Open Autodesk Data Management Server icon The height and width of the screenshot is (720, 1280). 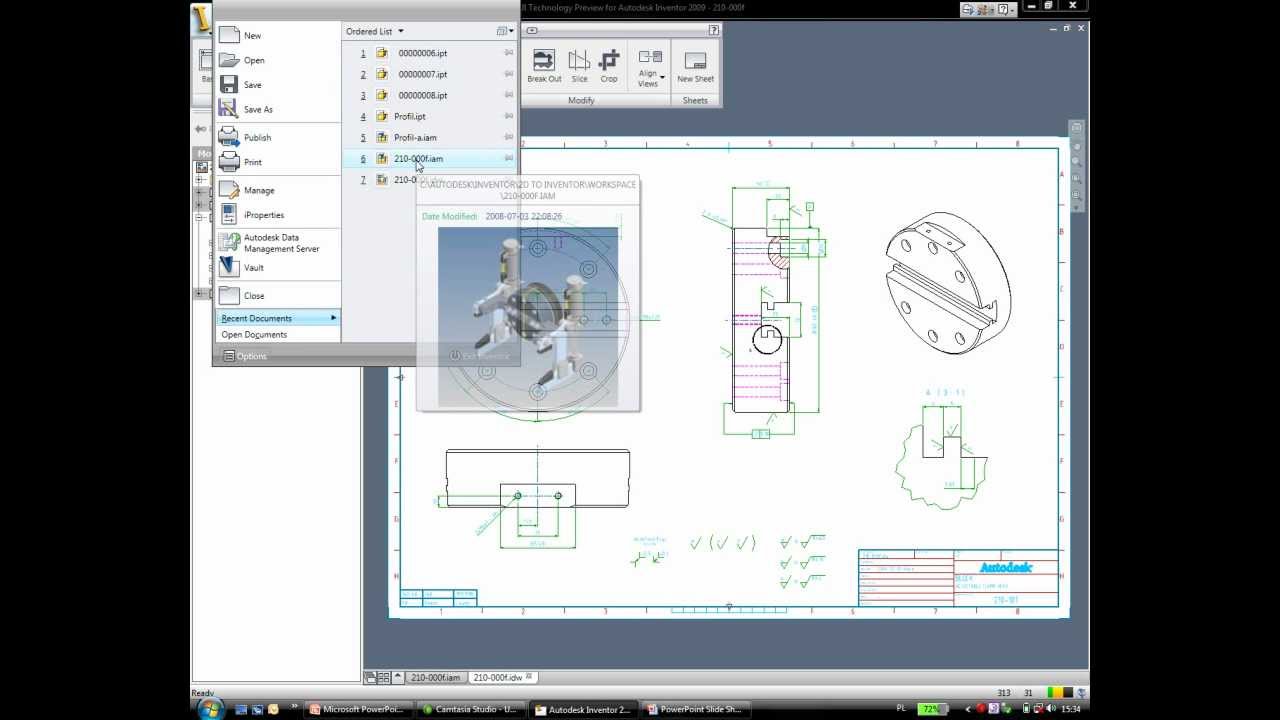(229, 242)
